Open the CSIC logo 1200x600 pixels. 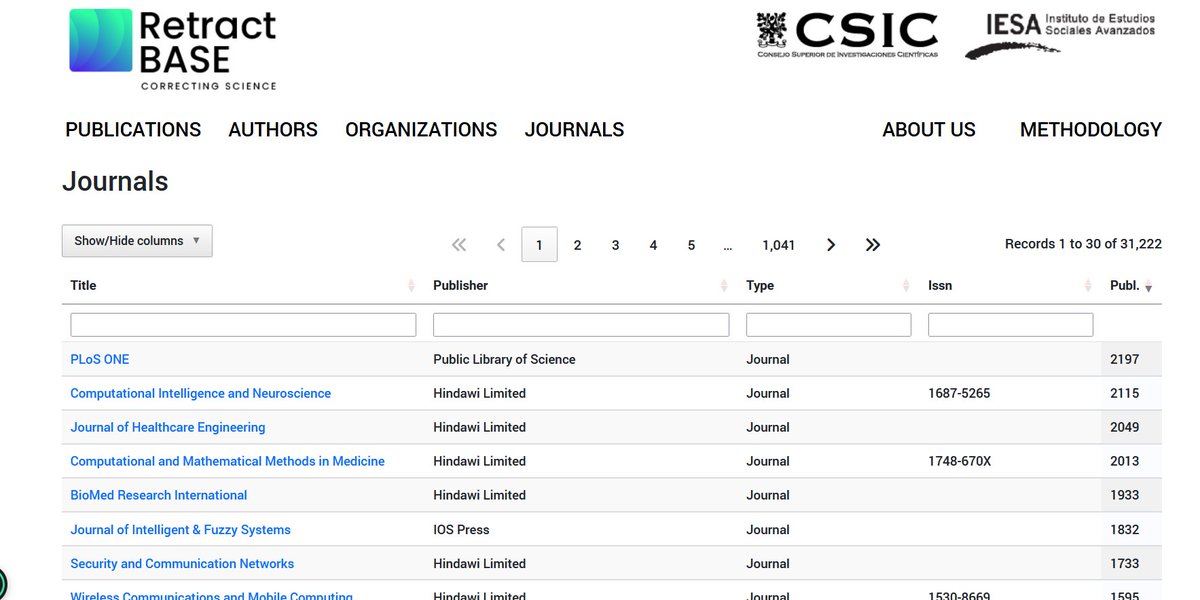pyautogui.click(x=847, y=34)
